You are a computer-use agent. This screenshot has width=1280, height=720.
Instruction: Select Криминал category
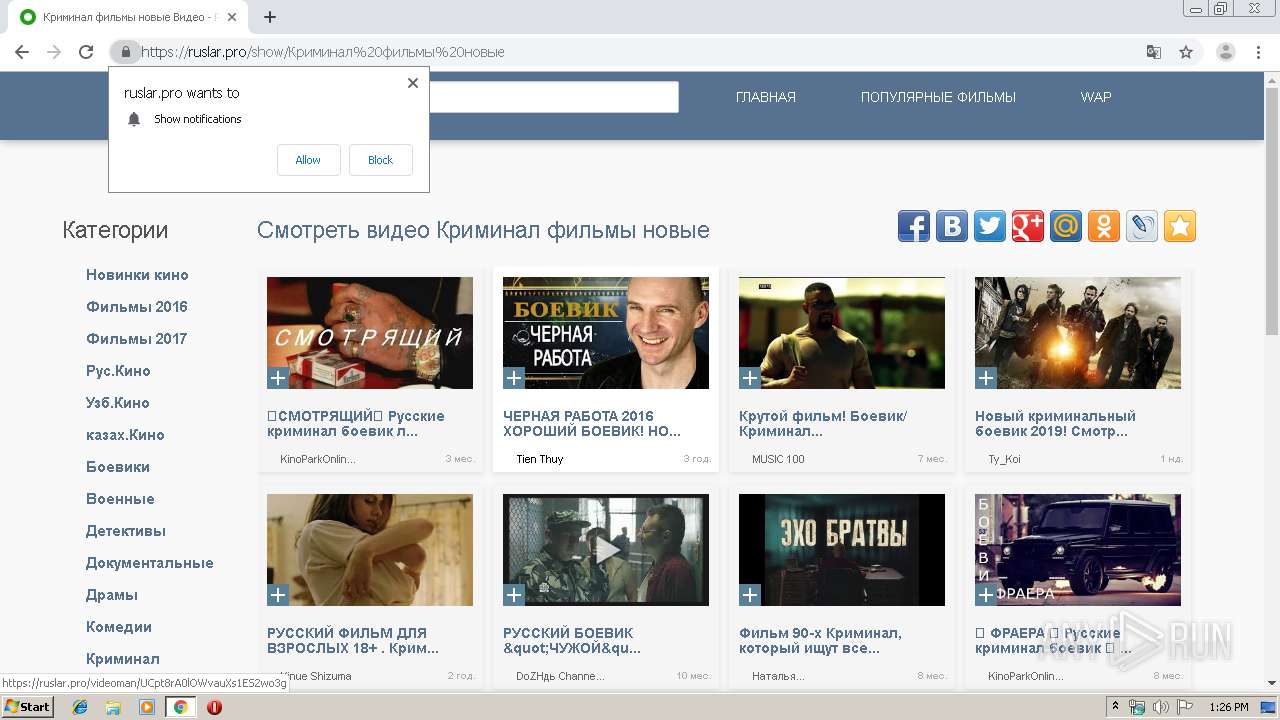click(x=123, y=659)
